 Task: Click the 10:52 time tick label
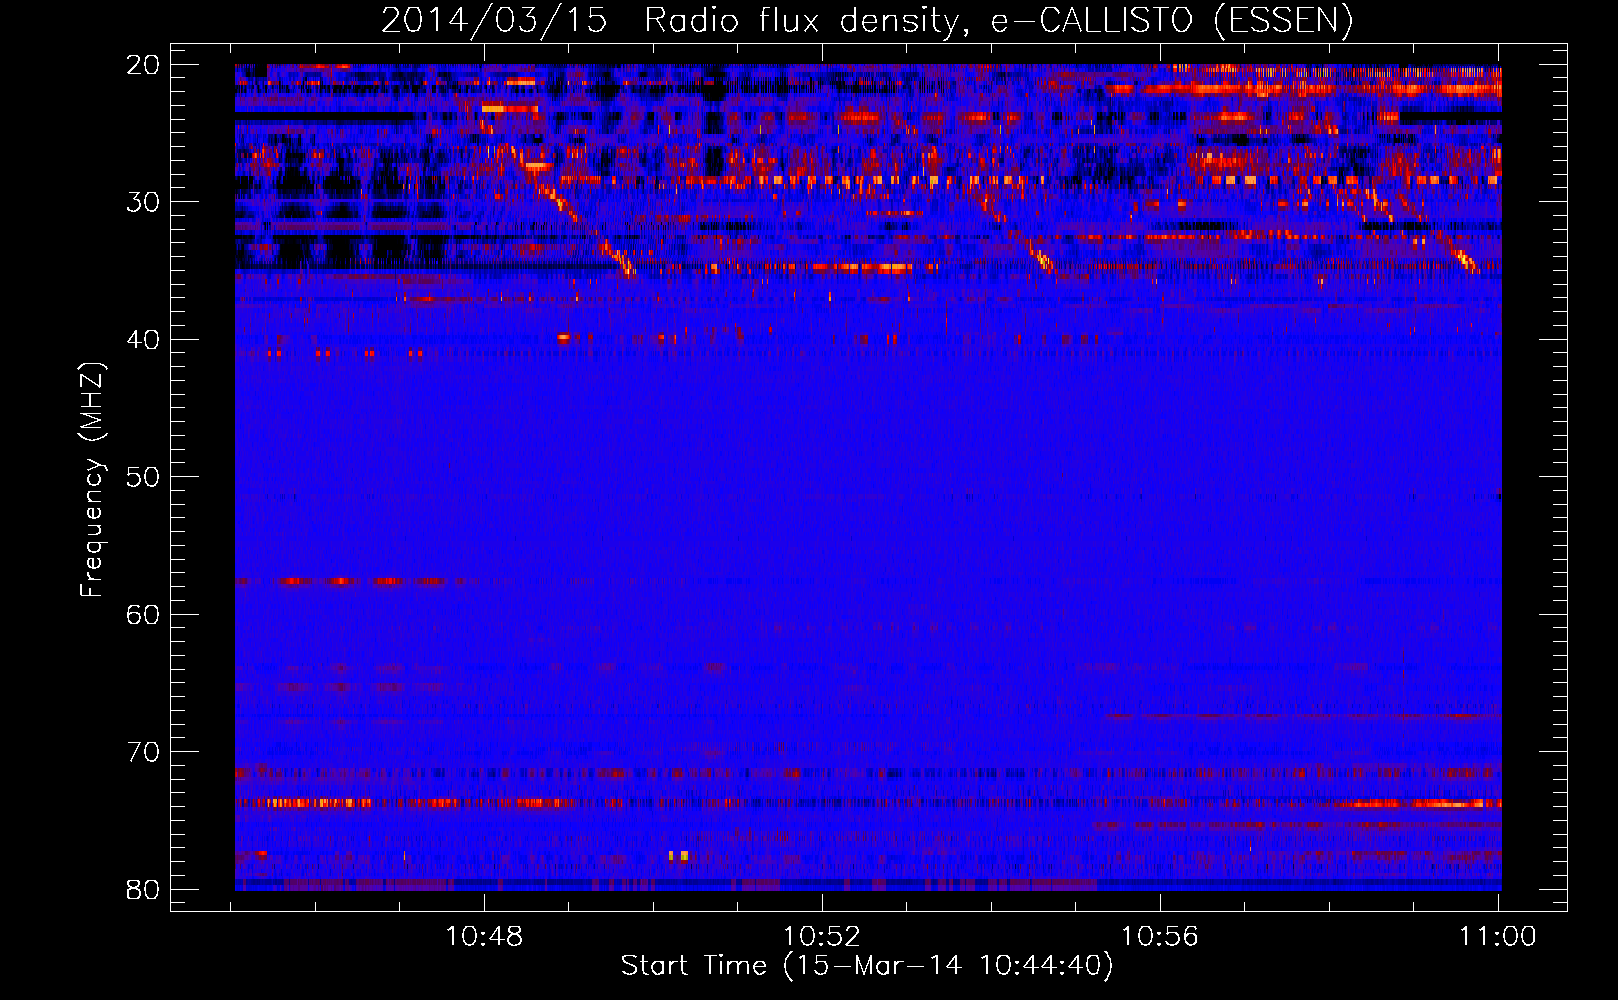pyautogui.click(x=822, y=937)
